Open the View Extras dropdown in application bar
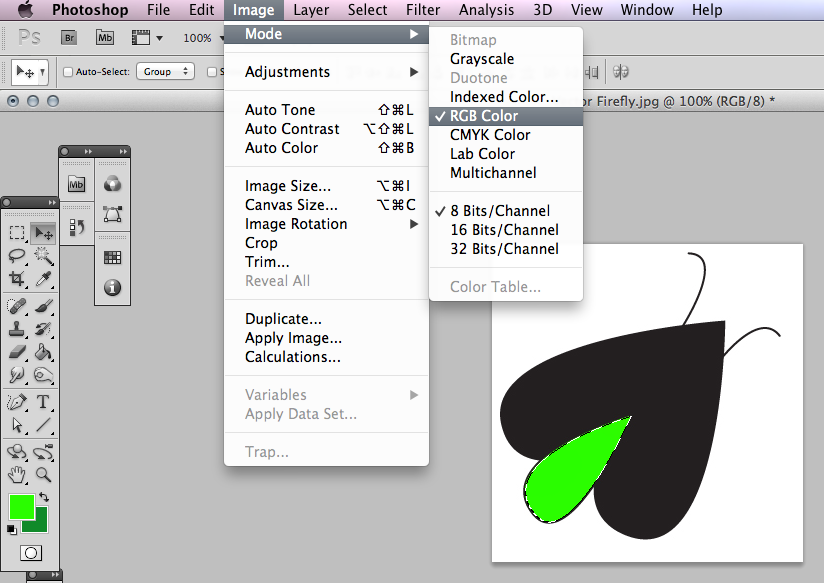The image size is (824, 583). tap(147, 37)
